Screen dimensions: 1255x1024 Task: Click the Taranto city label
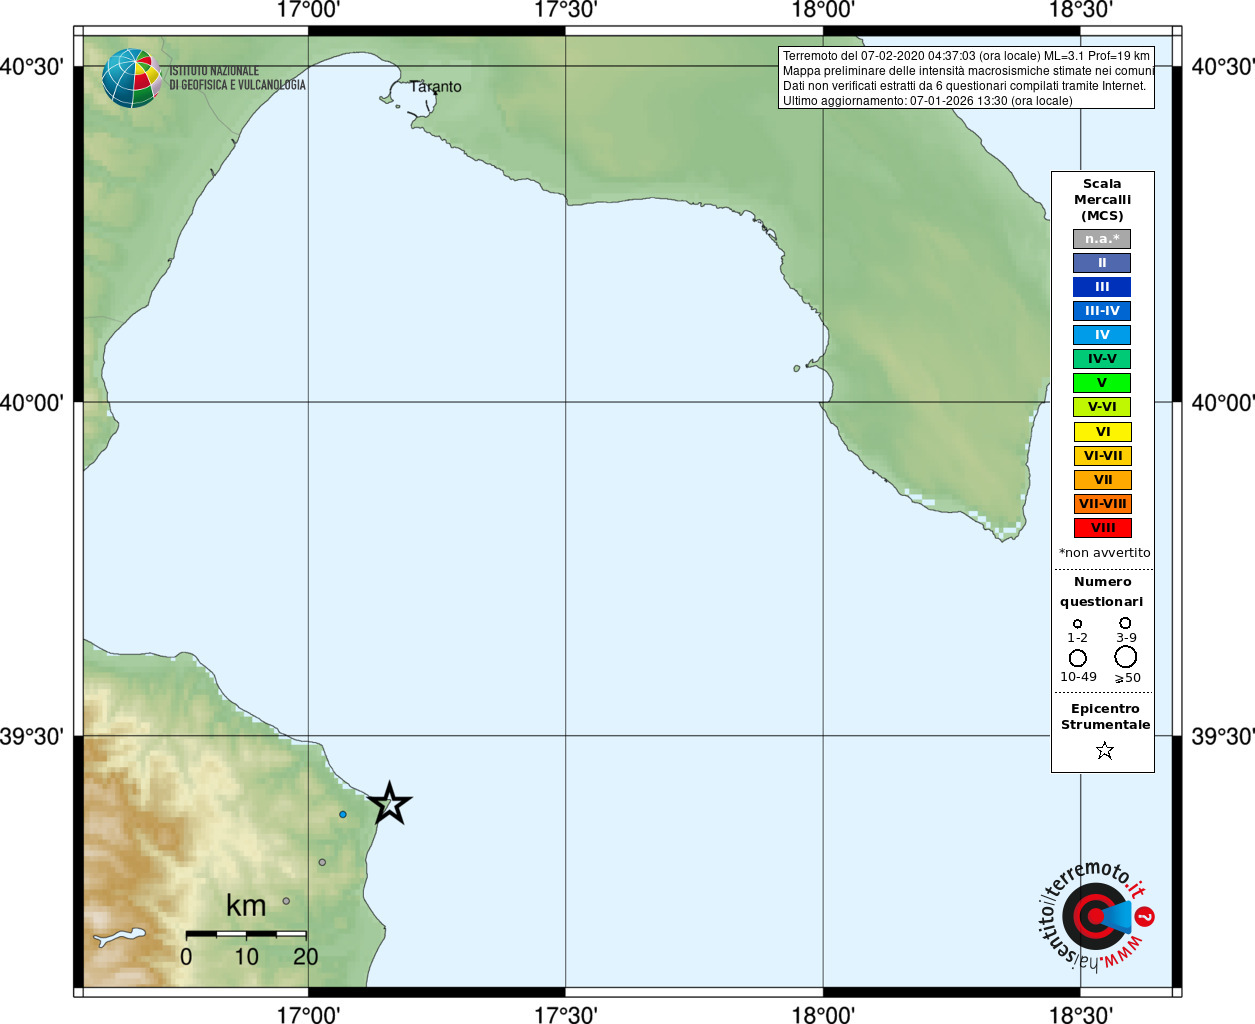click(436, 87)
